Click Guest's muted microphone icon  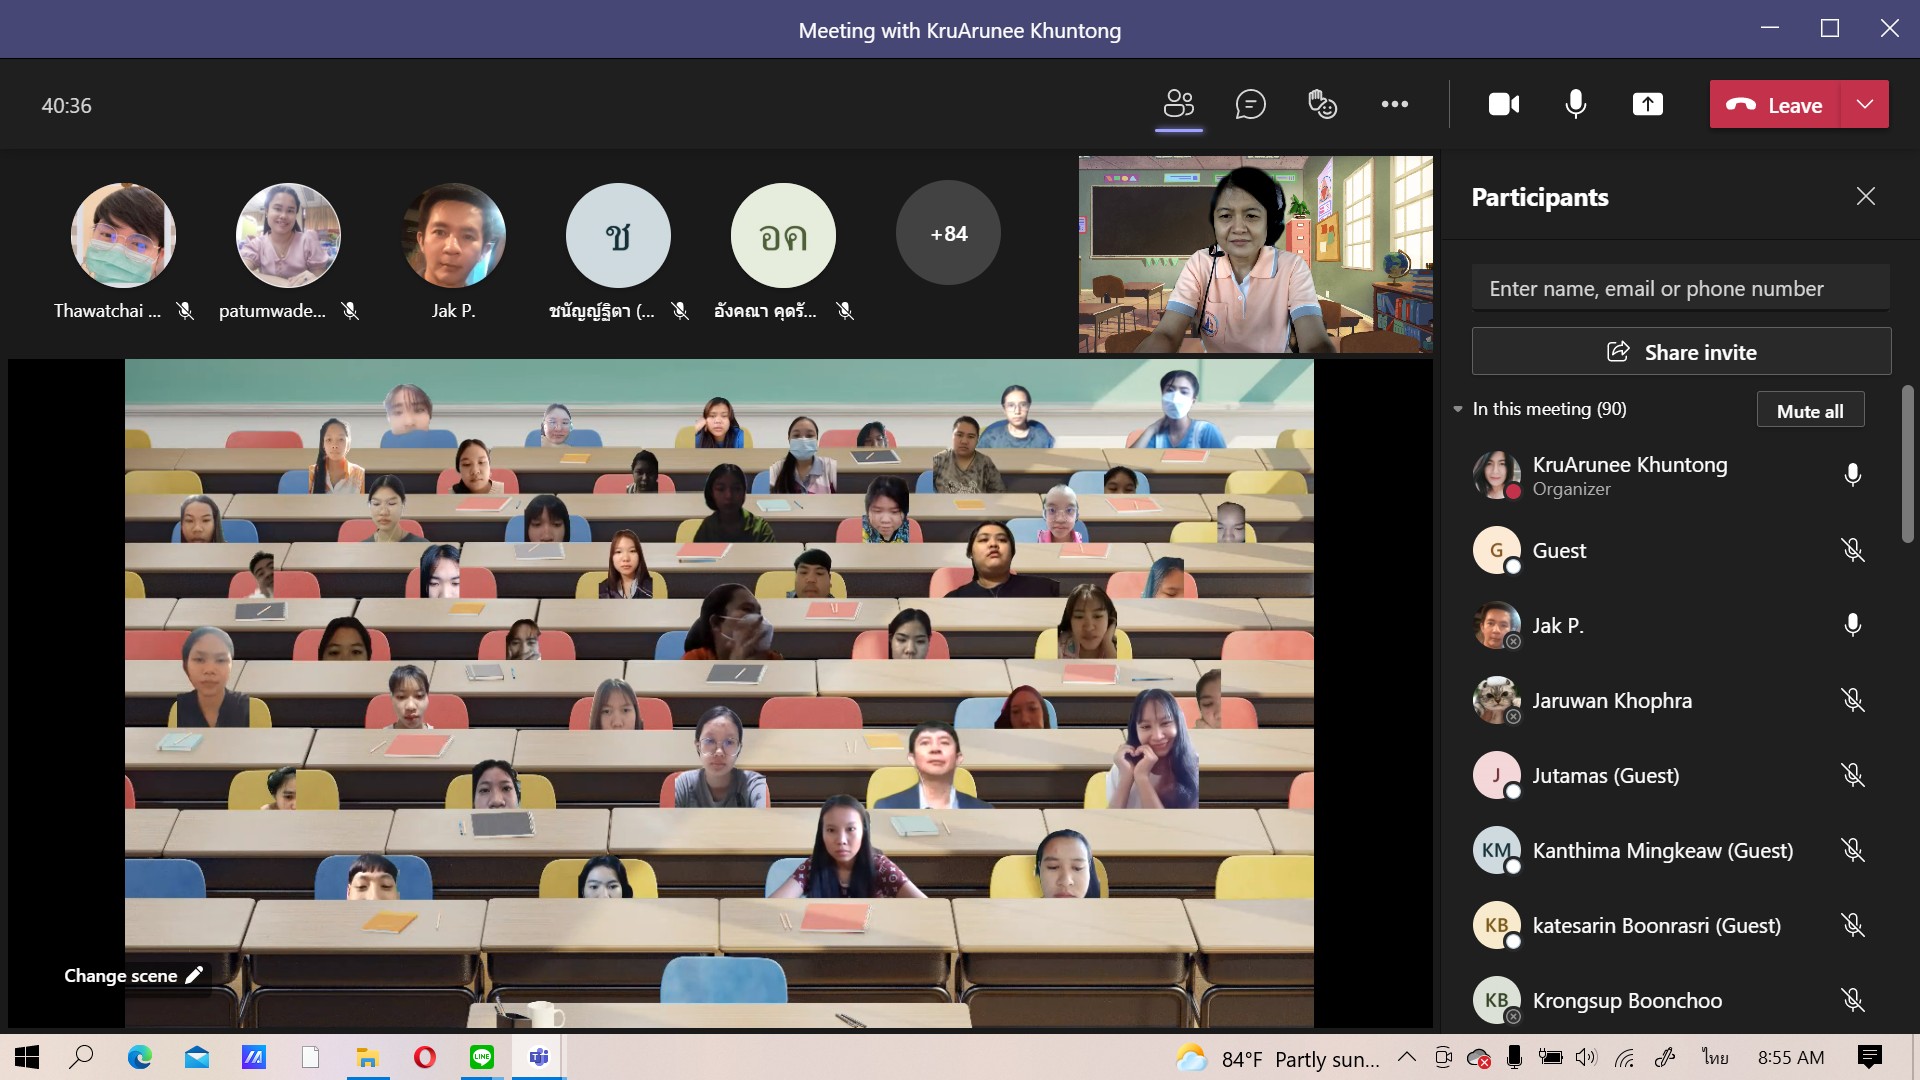[x=1853, y=550]
